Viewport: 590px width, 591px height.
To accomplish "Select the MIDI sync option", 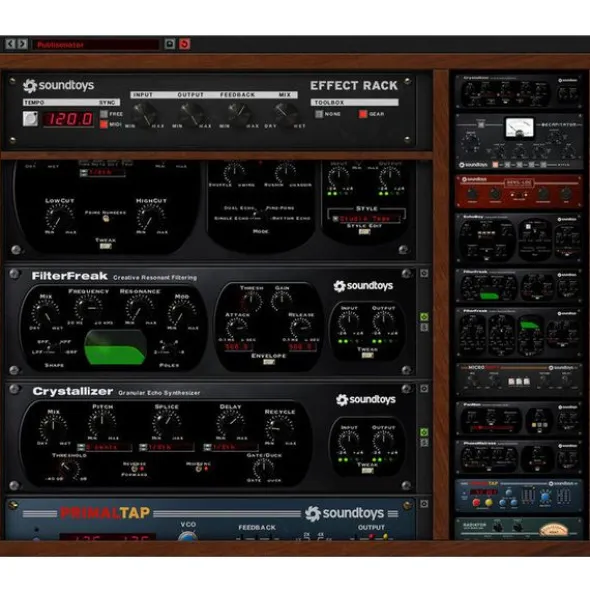I will pos(104,124).
